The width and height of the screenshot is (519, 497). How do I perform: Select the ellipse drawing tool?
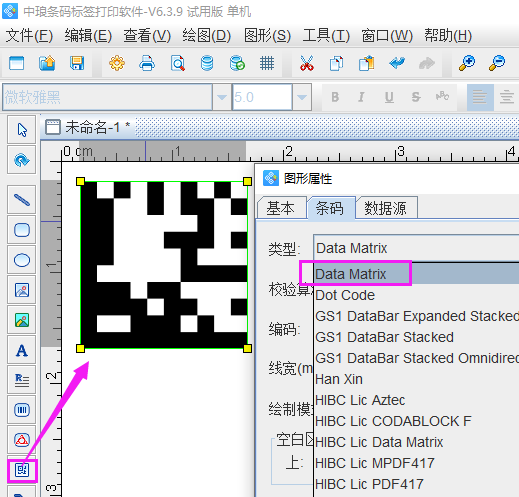22,260
